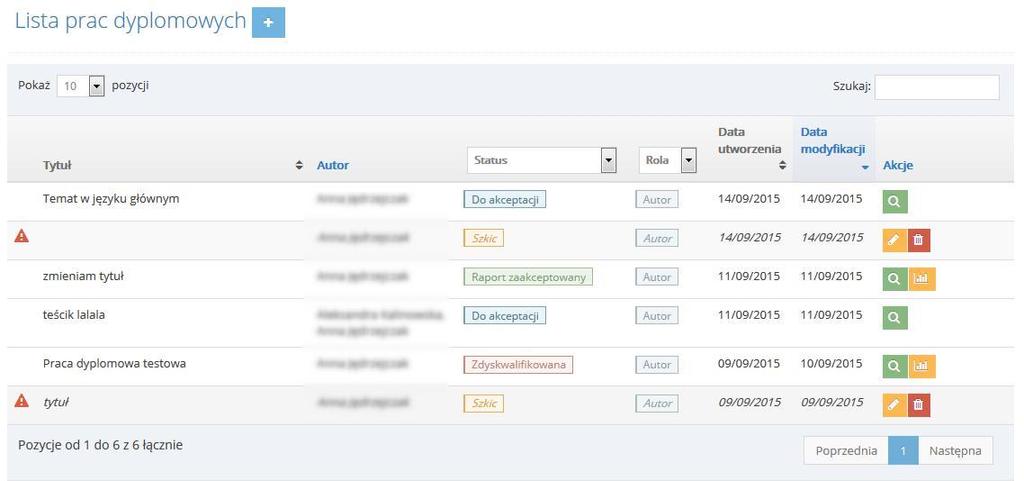Open magnifier view for 'Praca dyplomowa testowa'

895,366
